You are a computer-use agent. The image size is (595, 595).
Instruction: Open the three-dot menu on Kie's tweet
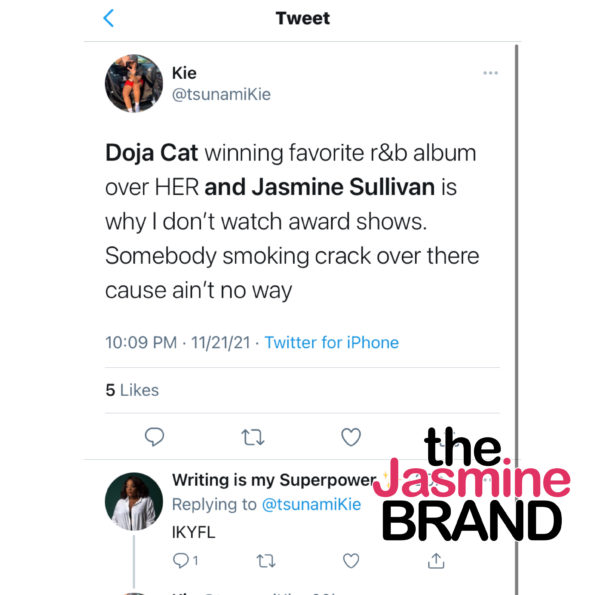(x=490, y=73)
